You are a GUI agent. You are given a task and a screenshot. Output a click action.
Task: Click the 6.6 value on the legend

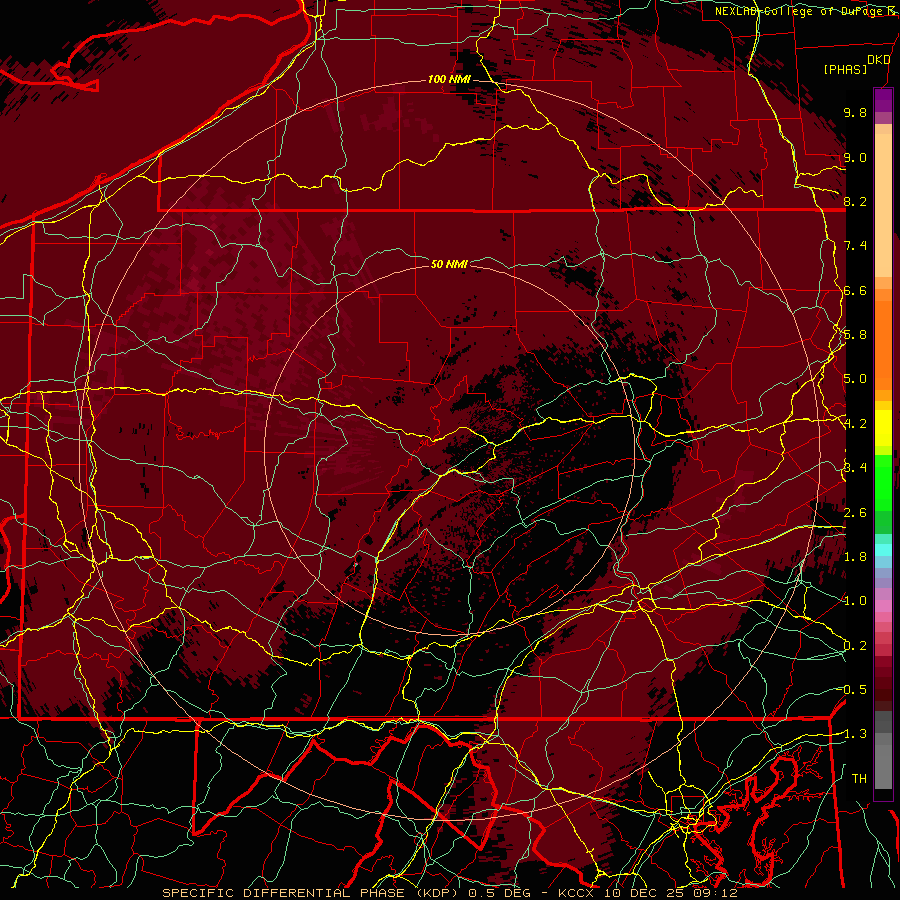tap(855, 290)
